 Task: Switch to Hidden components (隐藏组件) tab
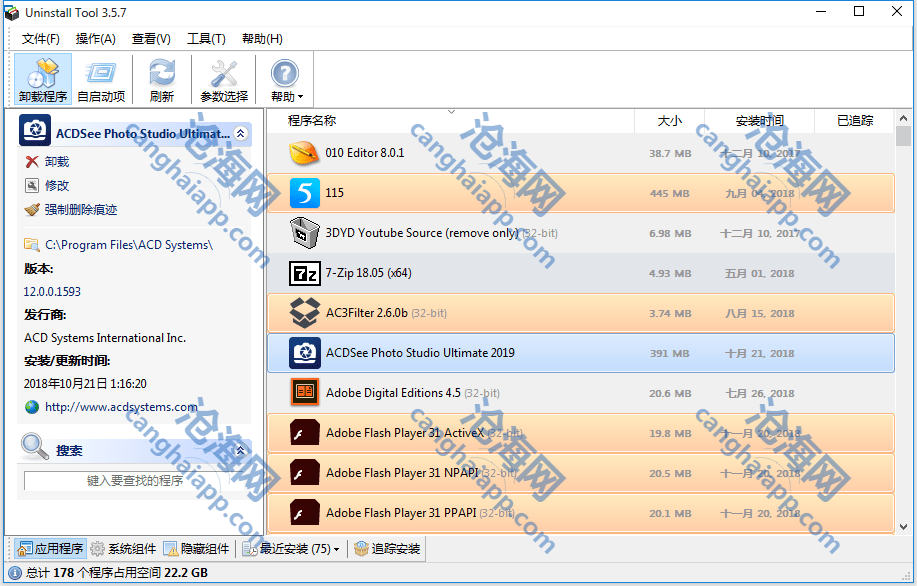(x=197, y=549)
